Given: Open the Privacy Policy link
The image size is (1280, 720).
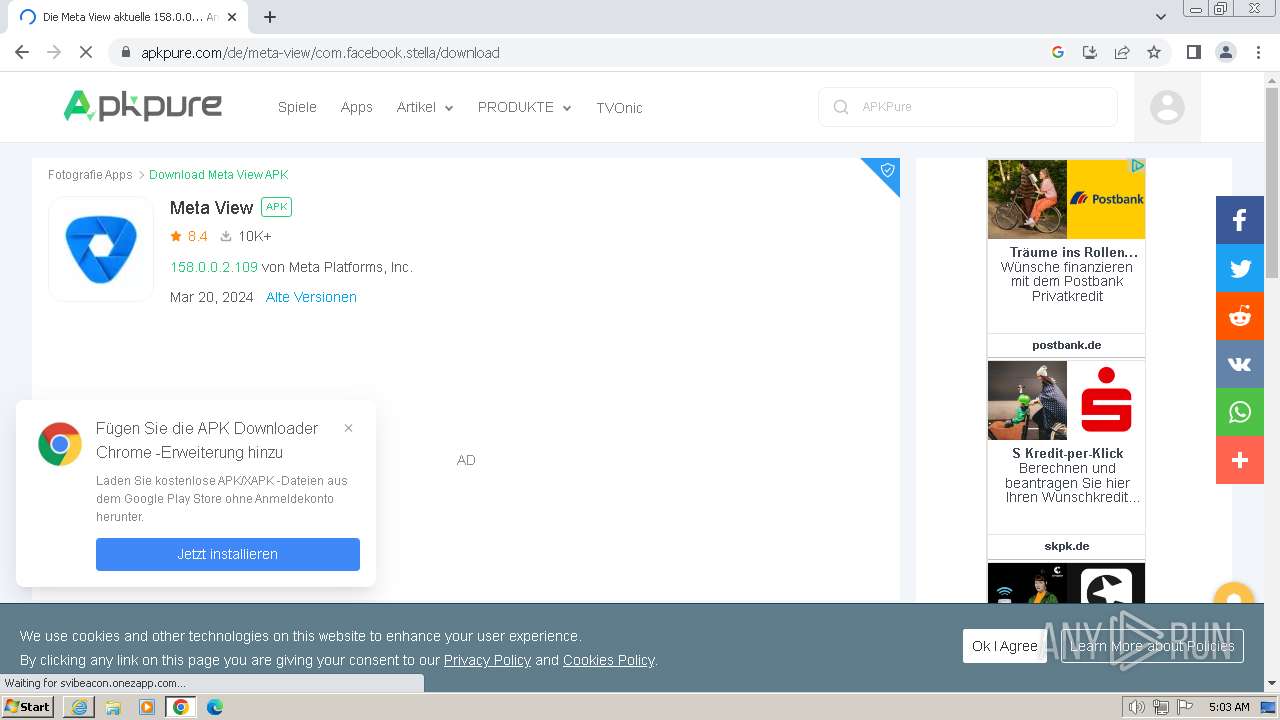Looking at the screenshot, I should tap(487, 660).
